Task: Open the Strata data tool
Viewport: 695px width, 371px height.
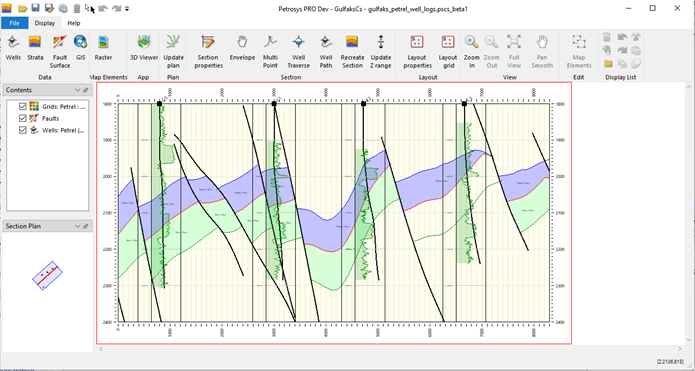Action: [35, 48]
